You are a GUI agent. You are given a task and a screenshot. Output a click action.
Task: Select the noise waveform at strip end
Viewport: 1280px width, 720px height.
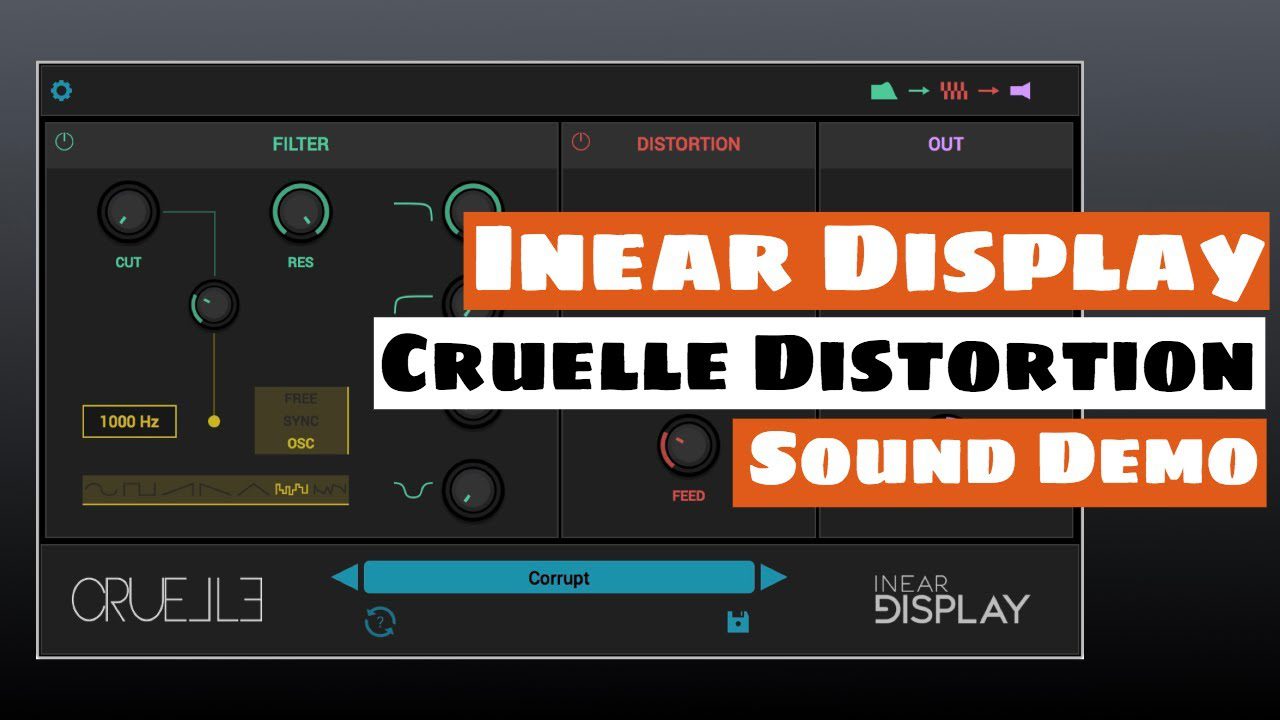tap(331, 490)
